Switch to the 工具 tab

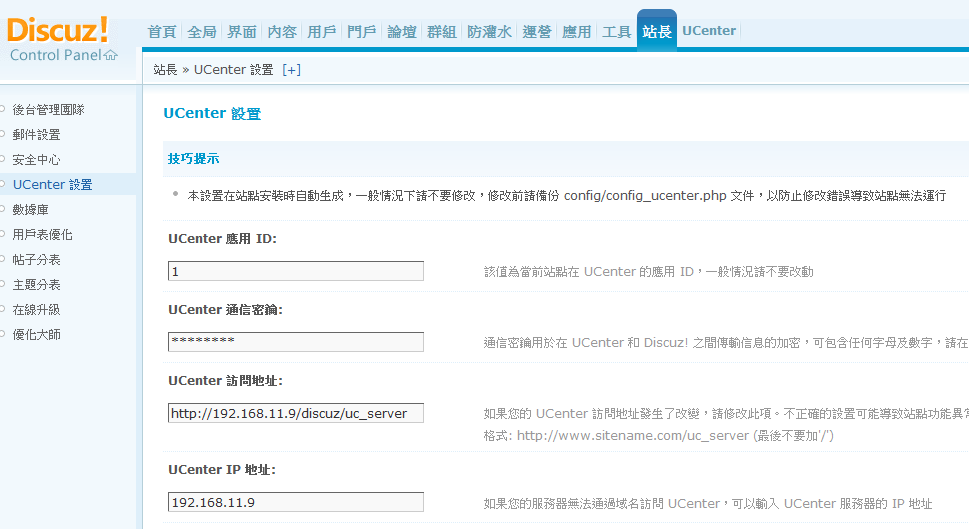click(x=616, y=32)
